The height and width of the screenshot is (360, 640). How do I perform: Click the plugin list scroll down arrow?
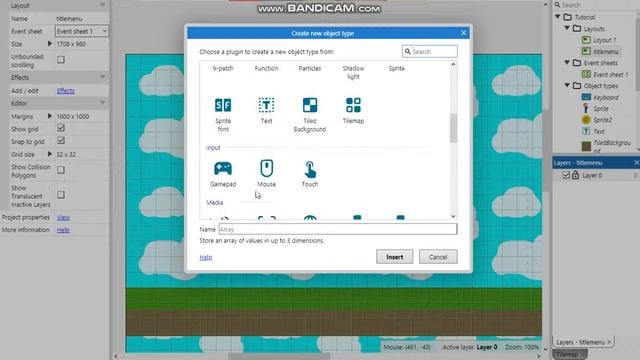tap(453, 216)
